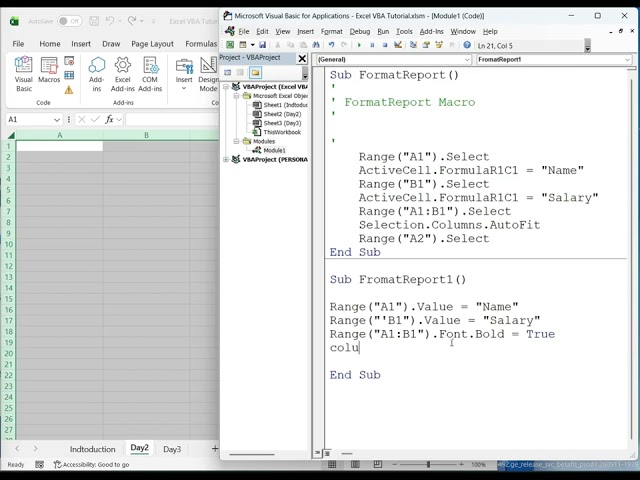
Task: Switch to the Day3 sheet tab
Action: [172, 449]
